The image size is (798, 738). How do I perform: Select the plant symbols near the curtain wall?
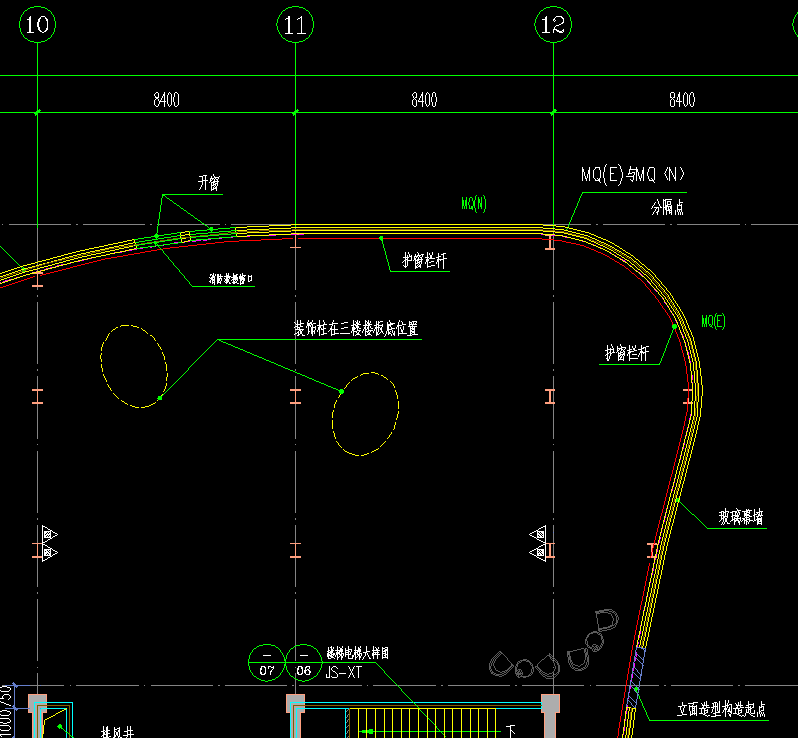point(554,644)
